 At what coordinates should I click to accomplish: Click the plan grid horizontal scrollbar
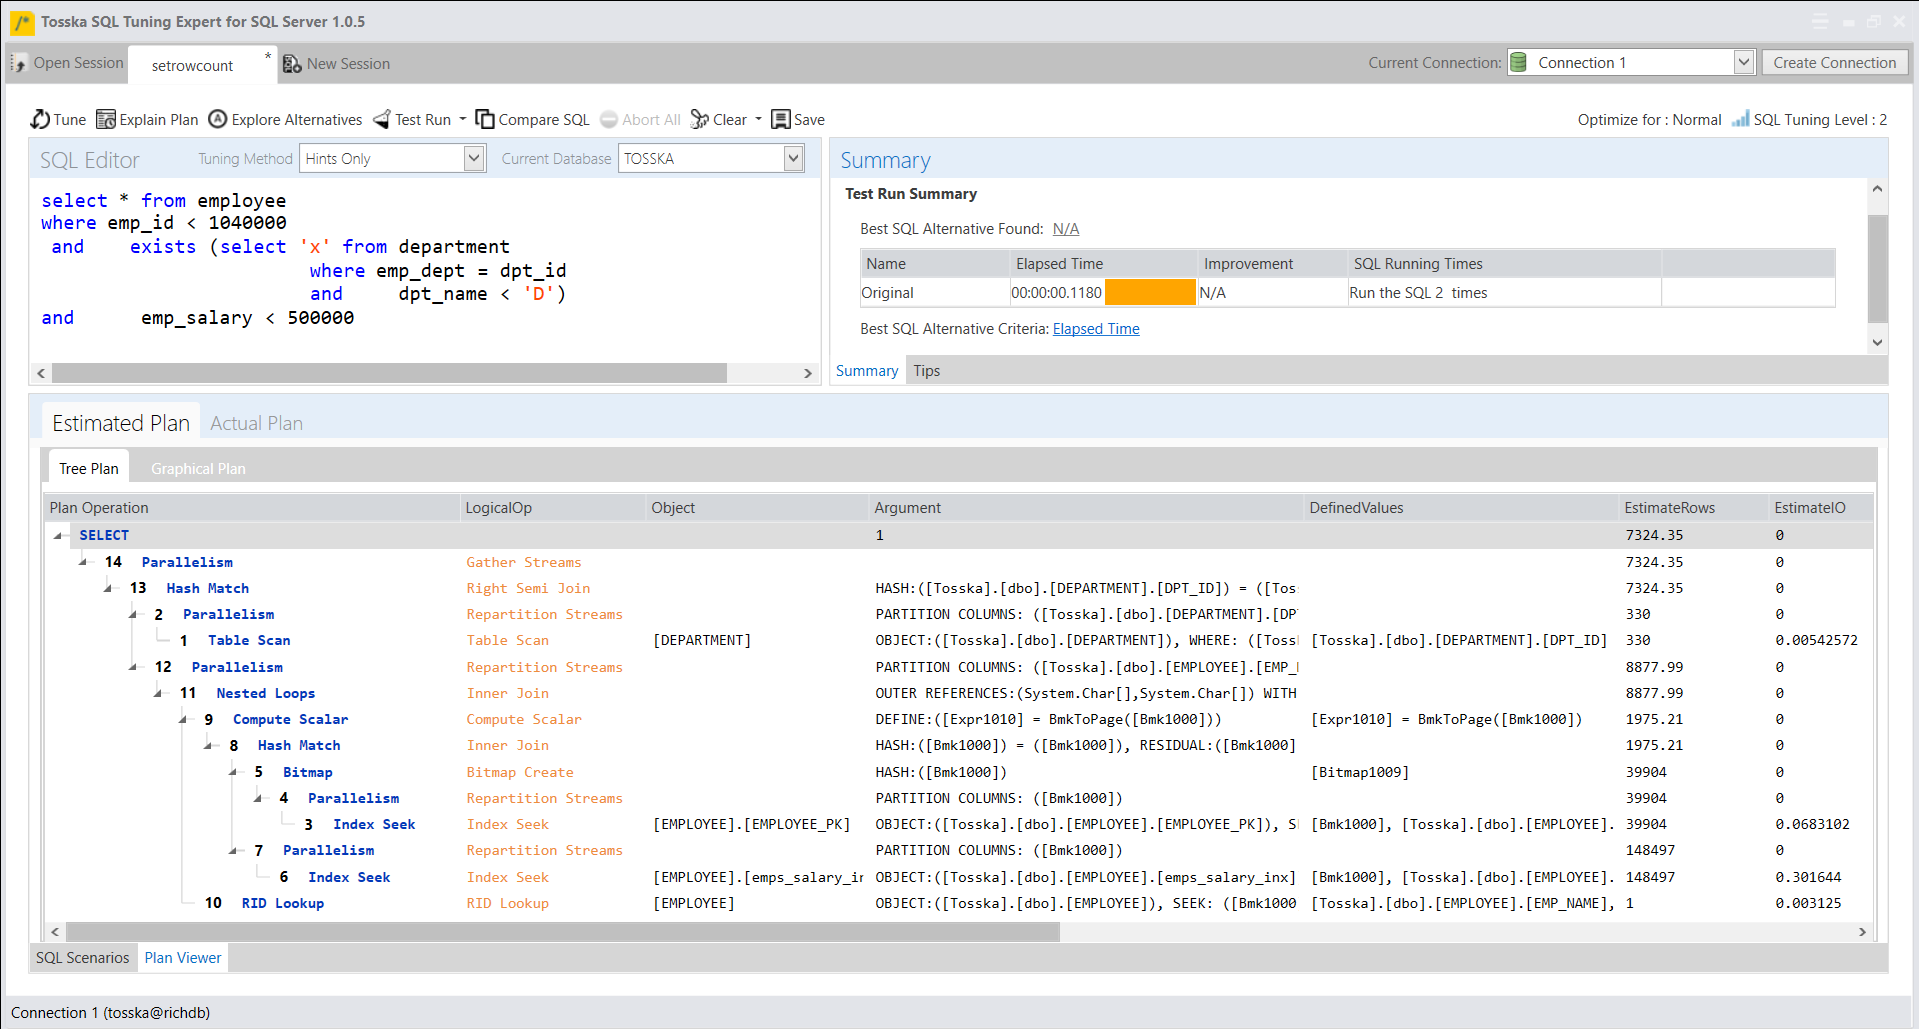tap(563, 931)
